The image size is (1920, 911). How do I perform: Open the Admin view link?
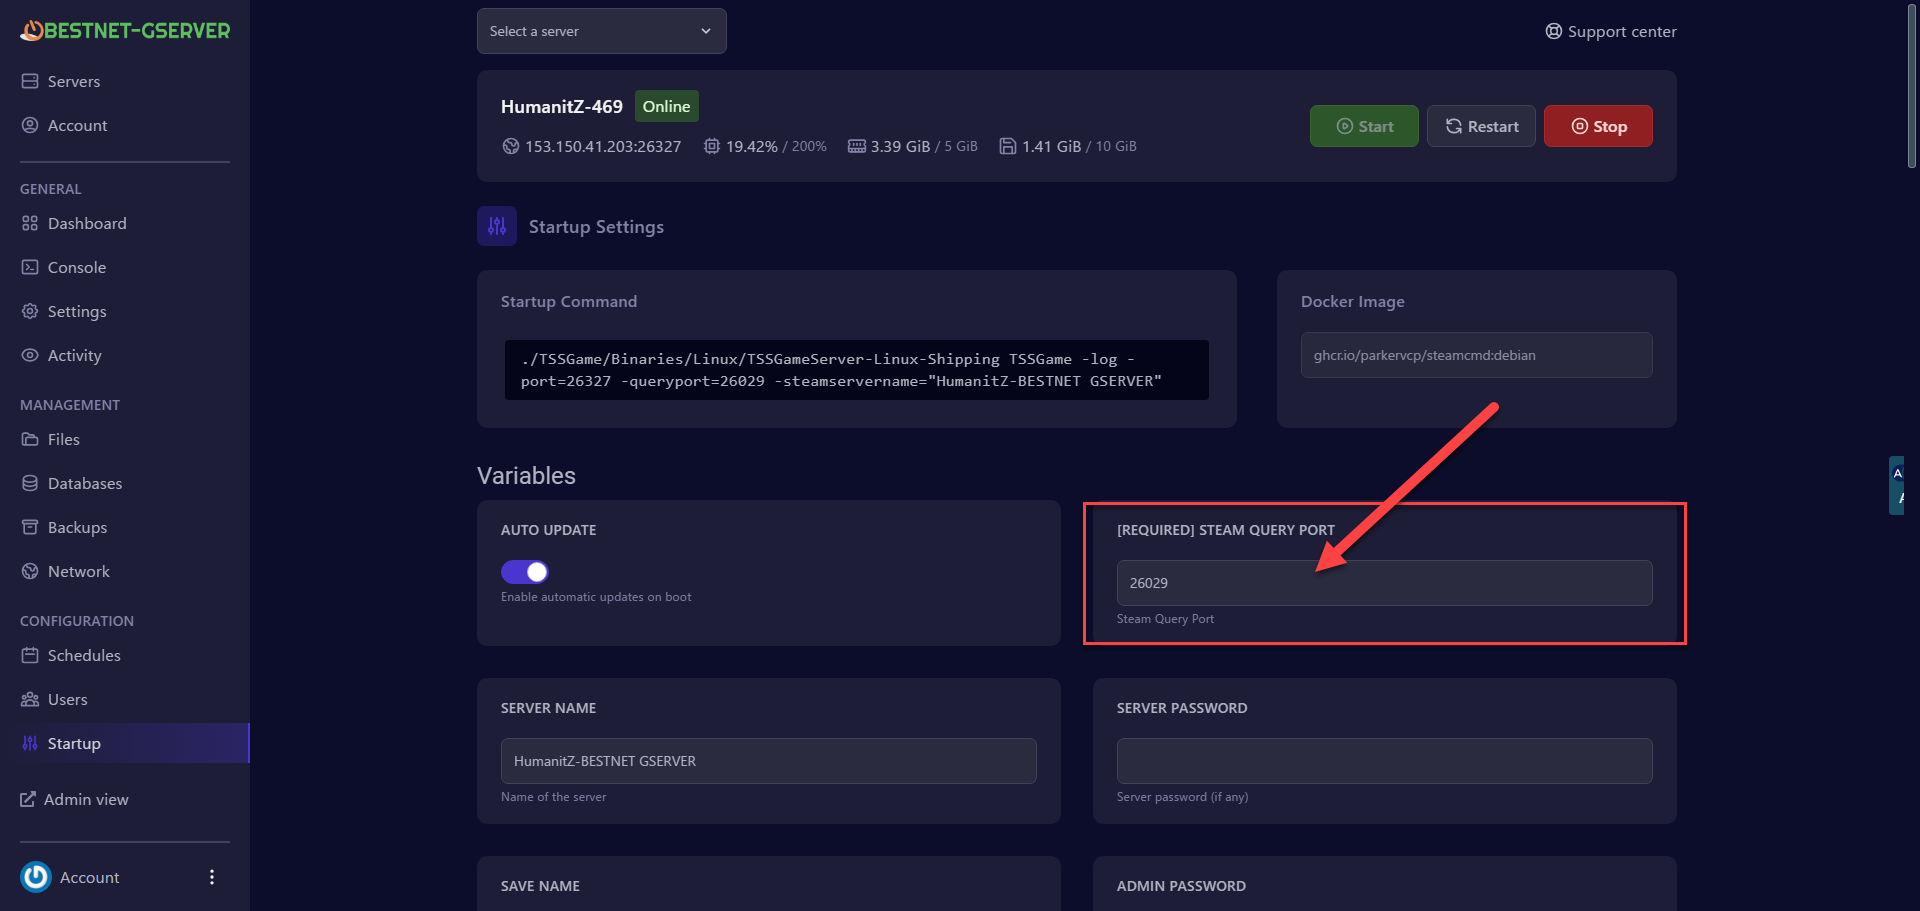[75, 799]
